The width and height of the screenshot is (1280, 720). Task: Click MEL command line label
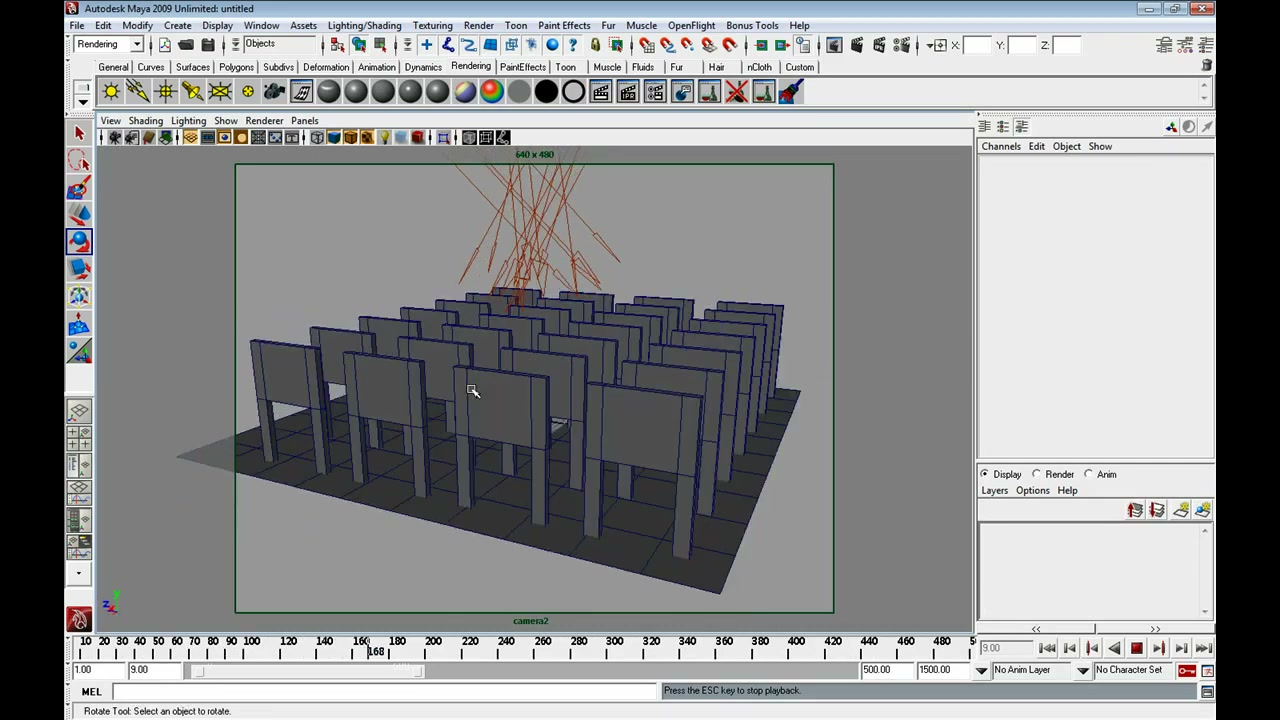[x=91, y=691]
